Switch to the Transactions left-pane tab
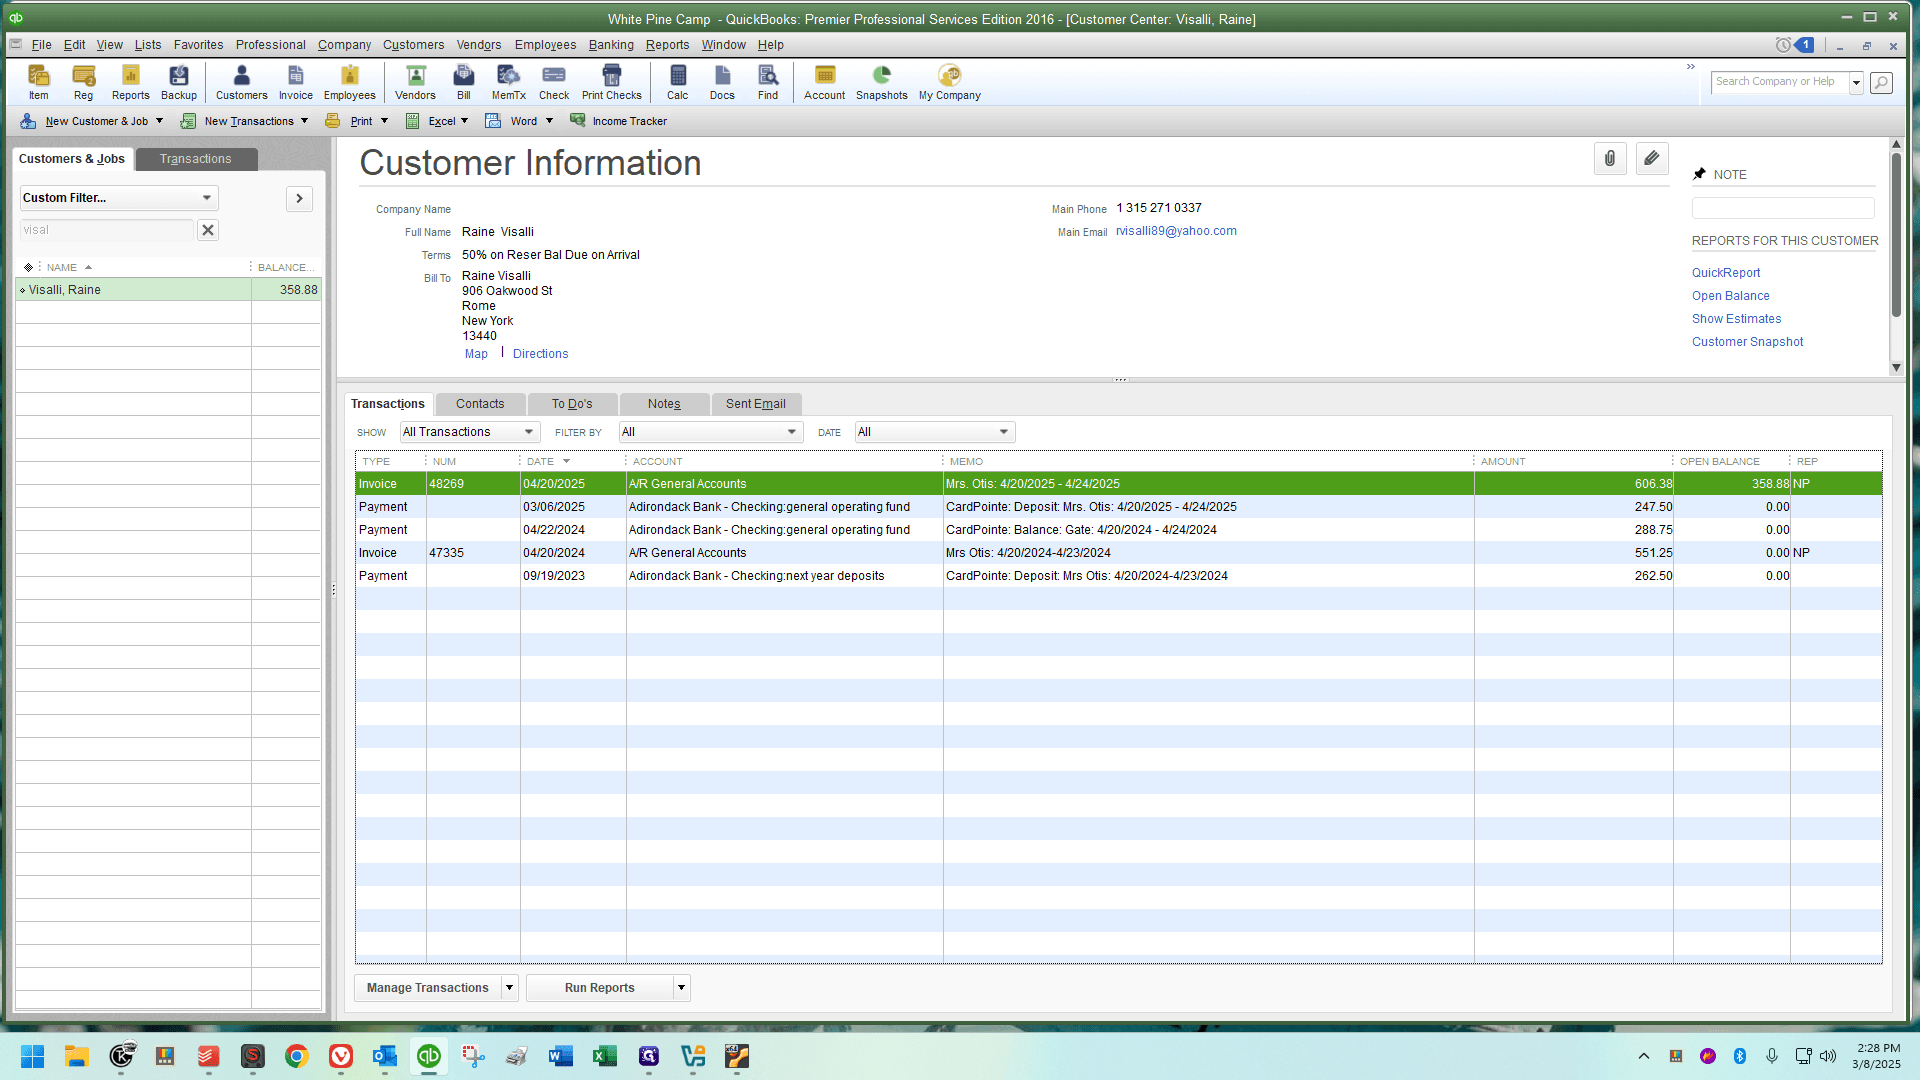Viewport: 1920px width, 1080px height. [x=196, y=159]
